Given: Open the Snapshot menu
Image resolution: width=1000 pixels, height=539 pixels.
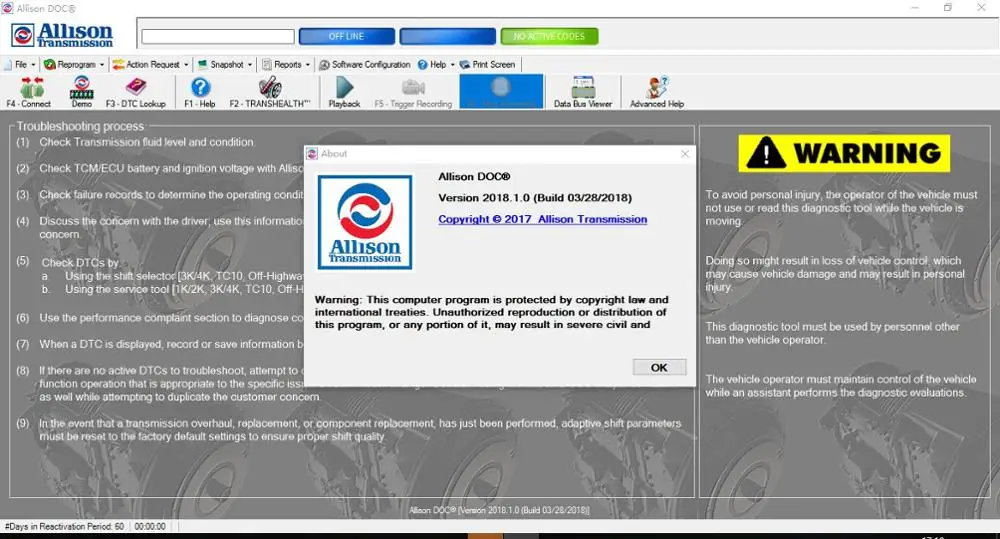Looking at the screenshot, I should coord(221,64).
